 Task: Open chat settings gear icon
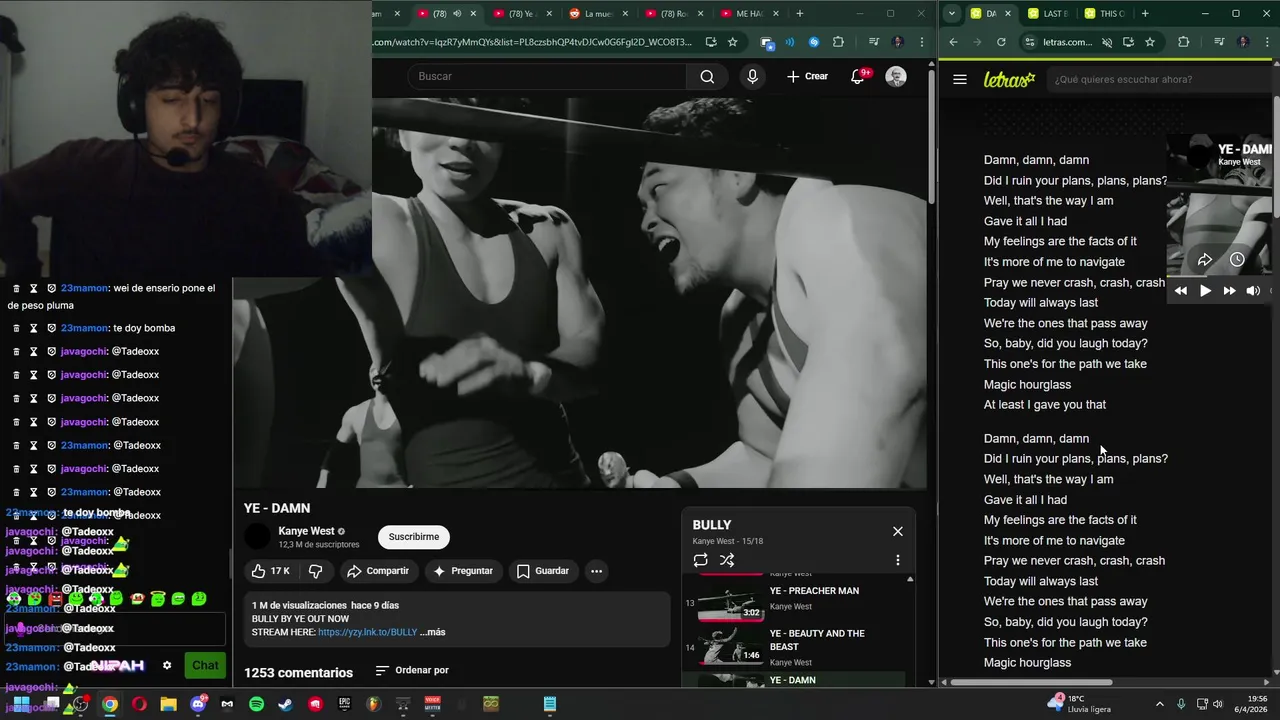(x=167, y=665)
